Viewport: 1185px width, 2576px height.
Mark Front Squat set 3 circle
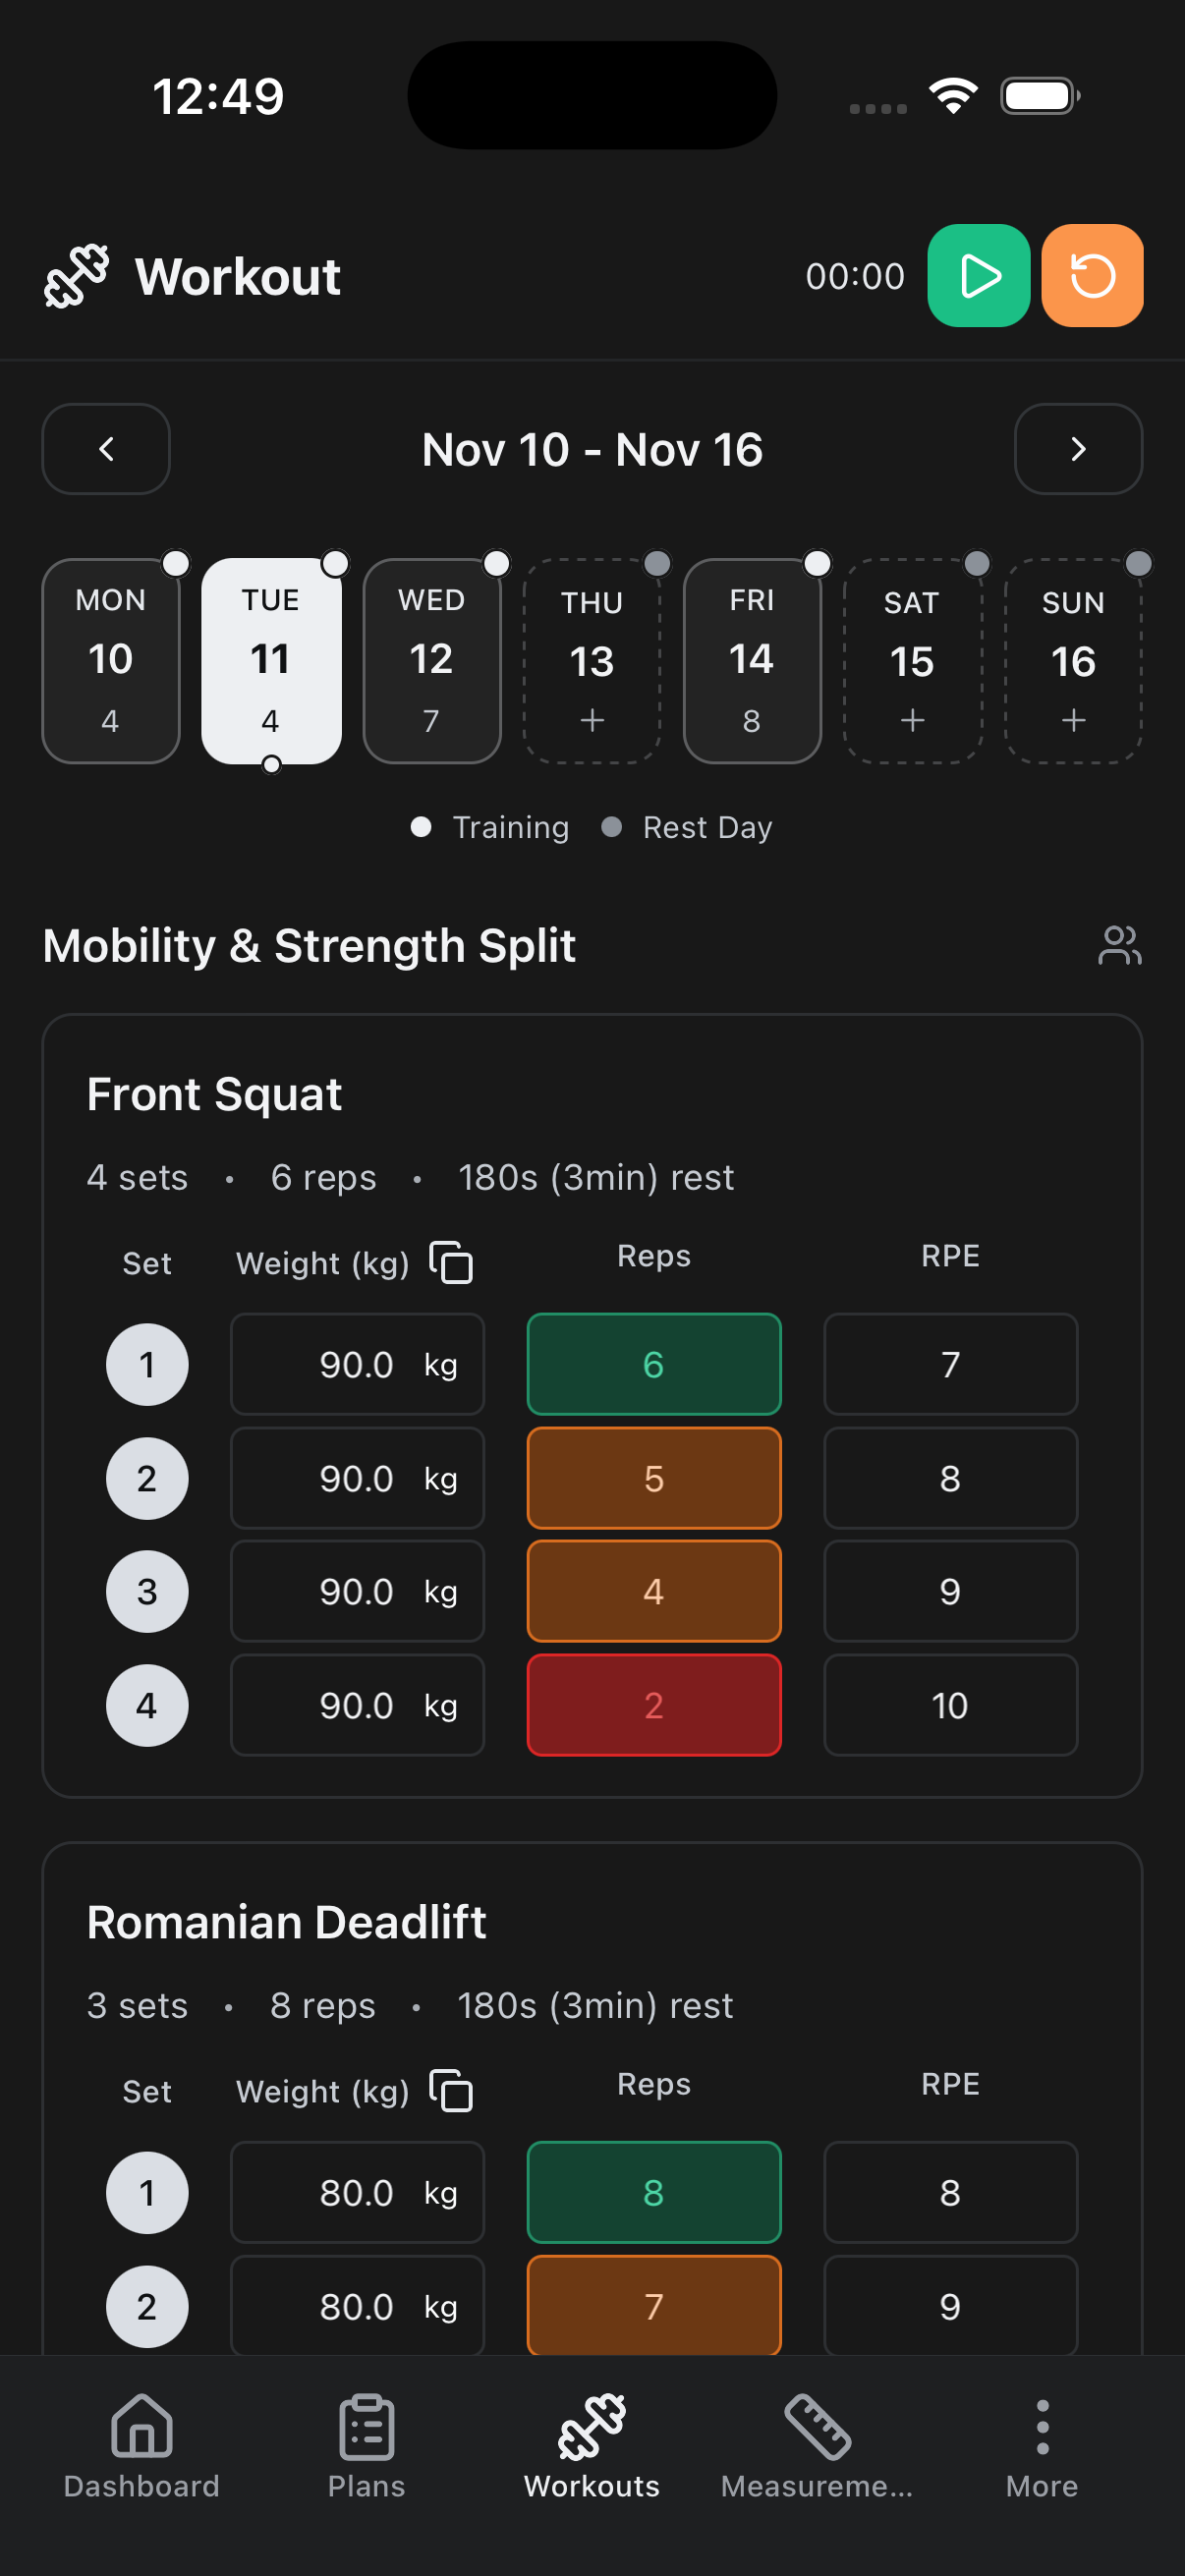[147, 1591]
